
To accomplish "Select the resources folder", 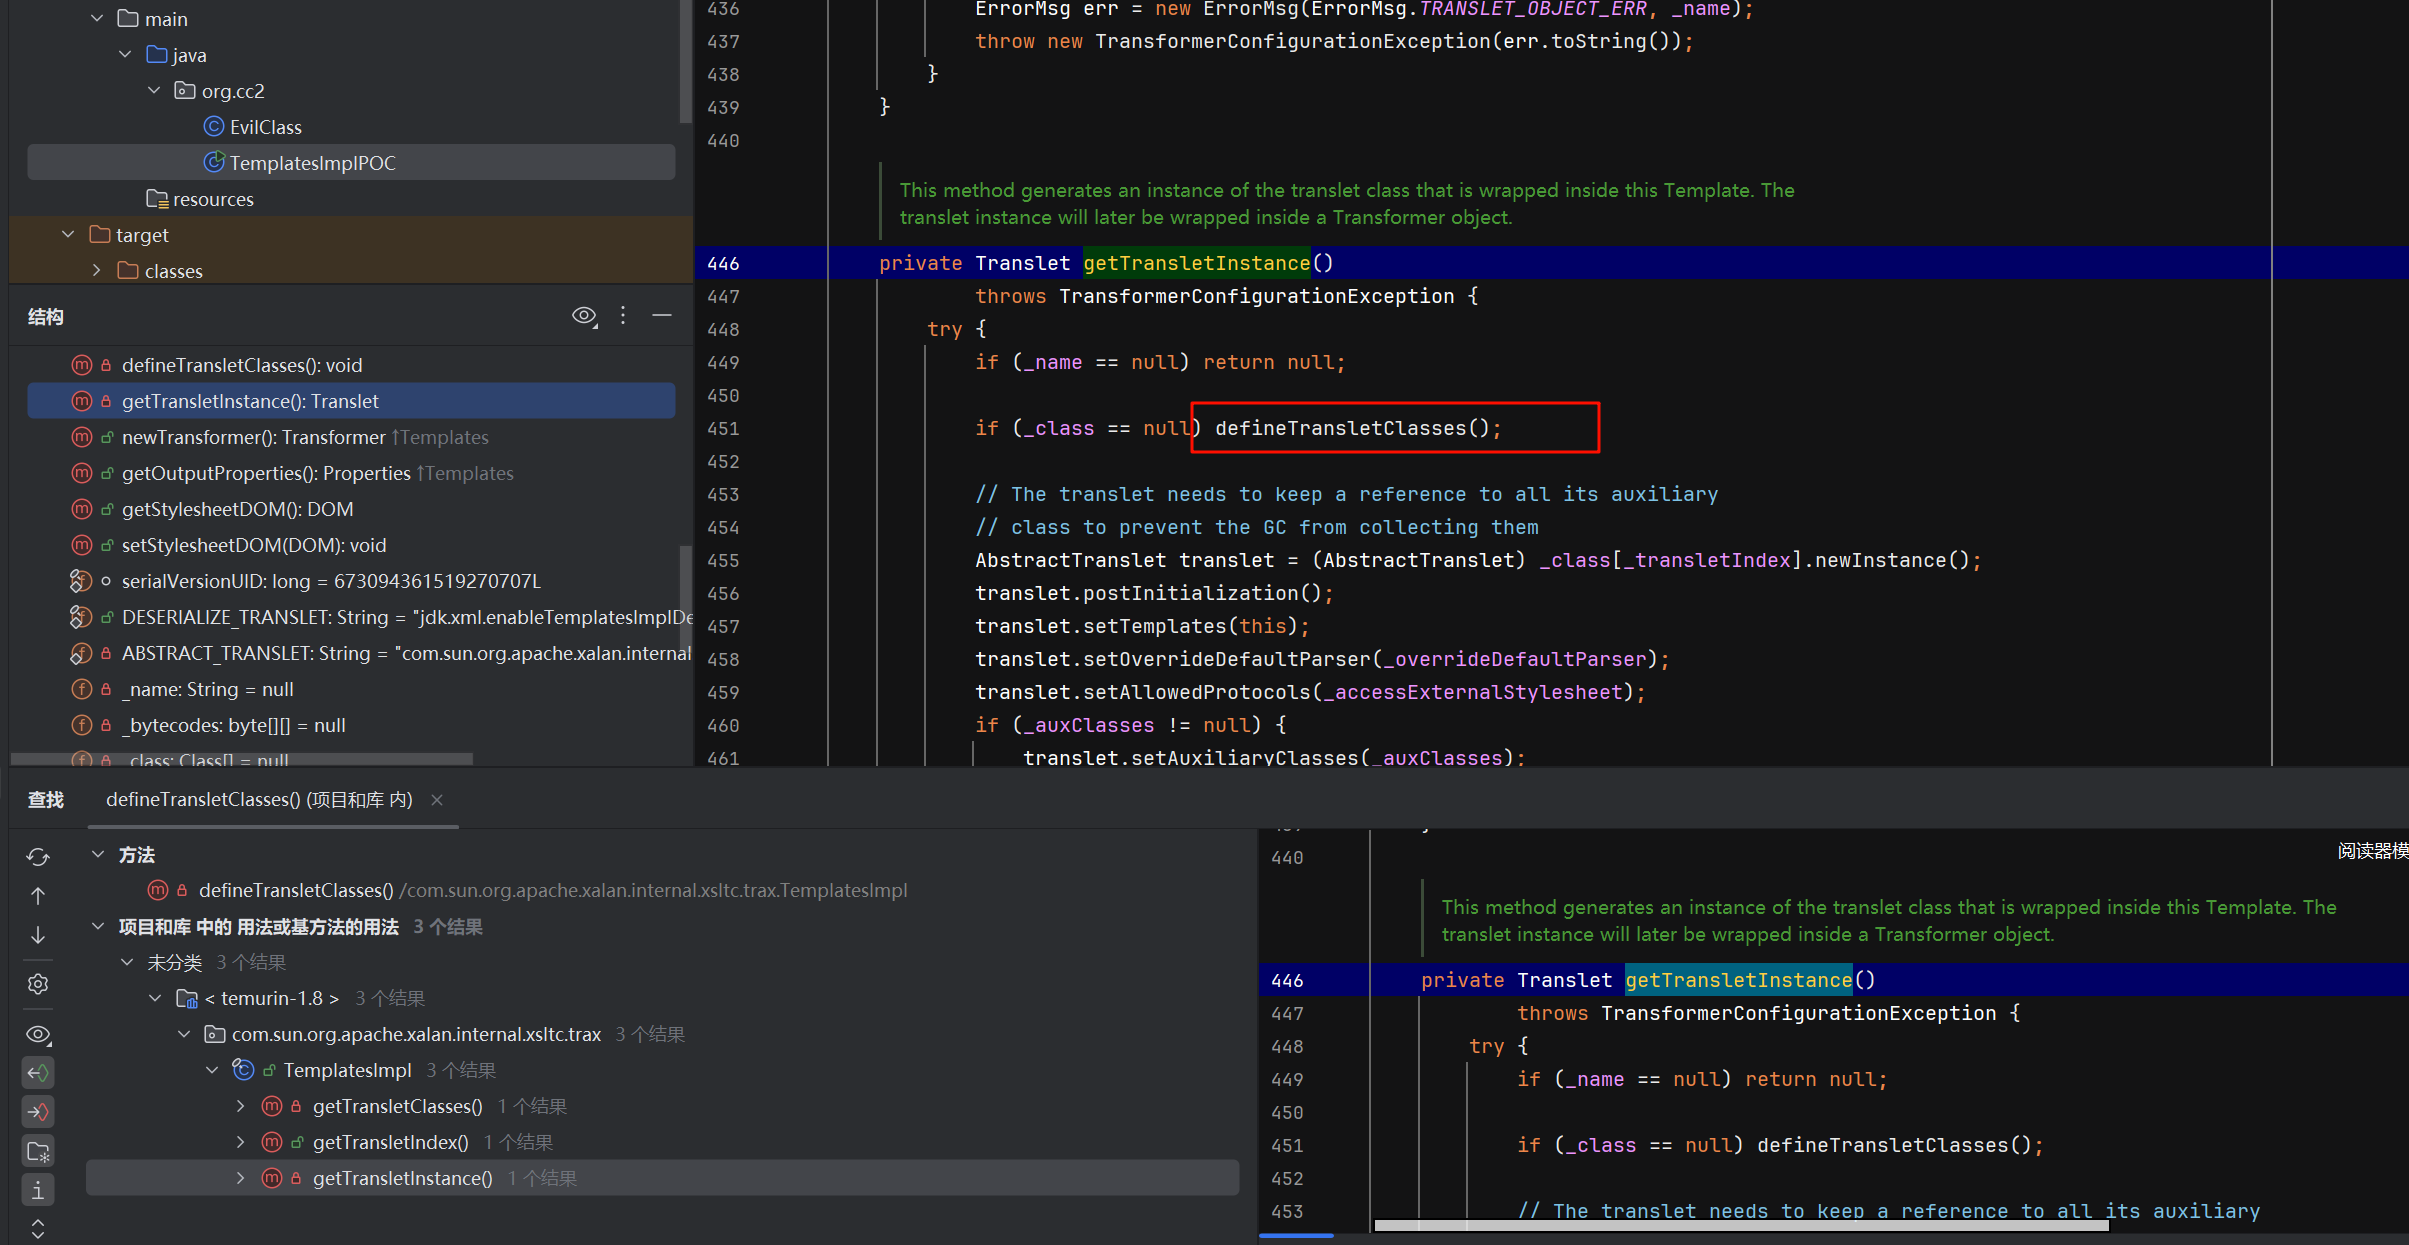I will 213,199.
